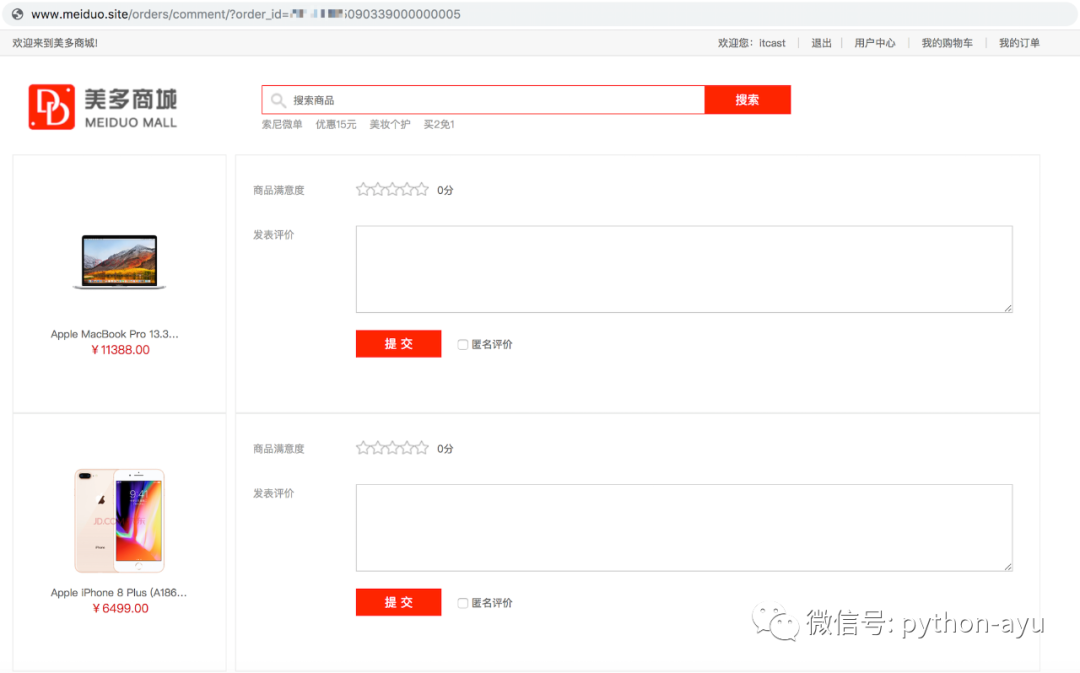The height and width of the screenshot is (673, 1080).
Task: Click the MacBook Pro product thumbnail
Action: coord(119,262)
